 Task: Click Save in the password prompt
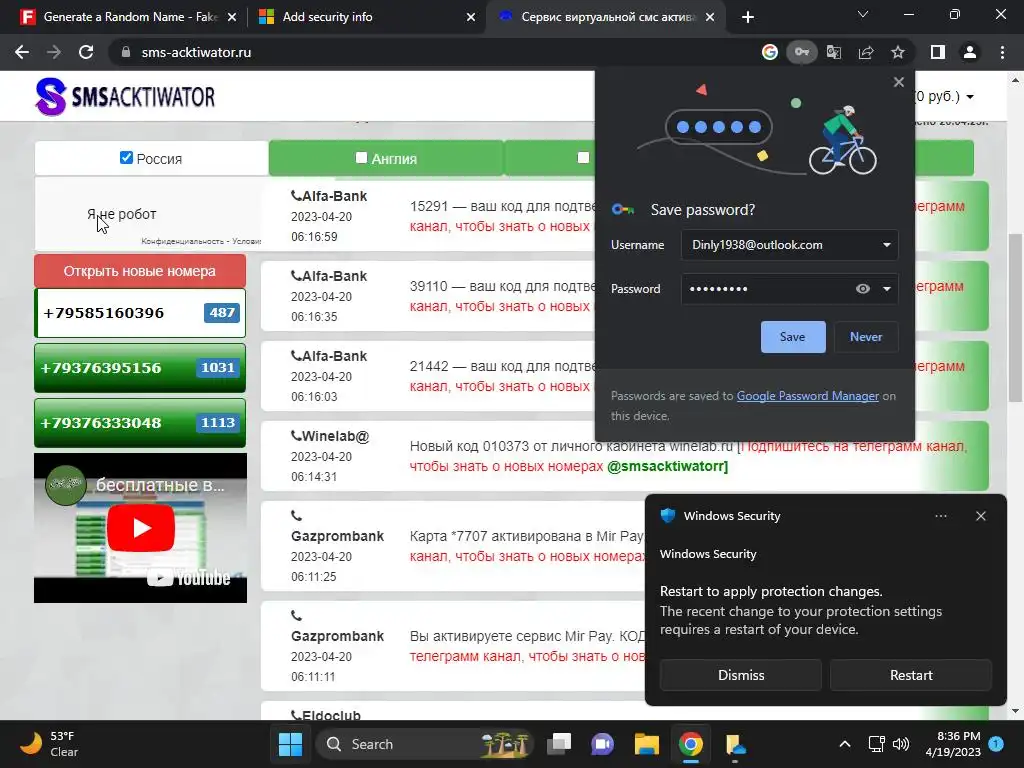(793, 337)
